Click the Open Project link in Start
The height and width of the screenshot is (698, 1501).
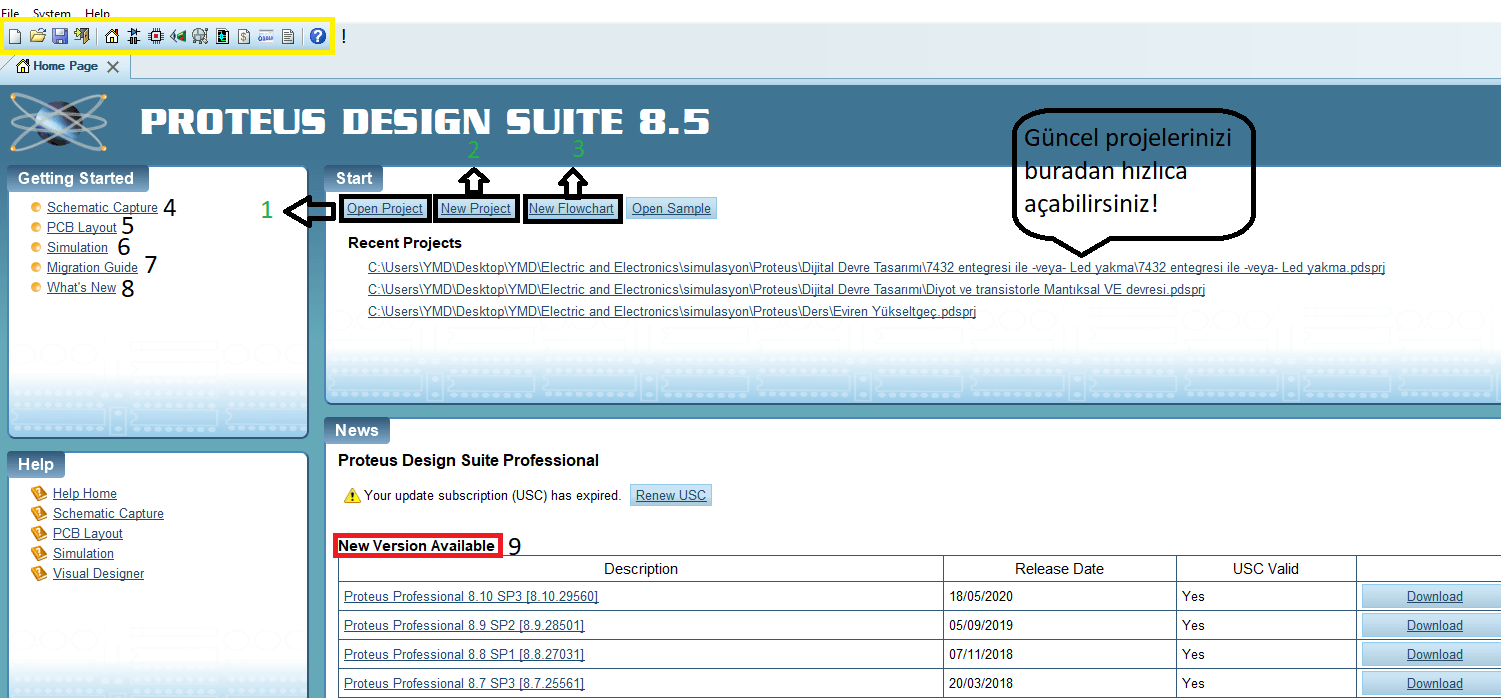385,209
